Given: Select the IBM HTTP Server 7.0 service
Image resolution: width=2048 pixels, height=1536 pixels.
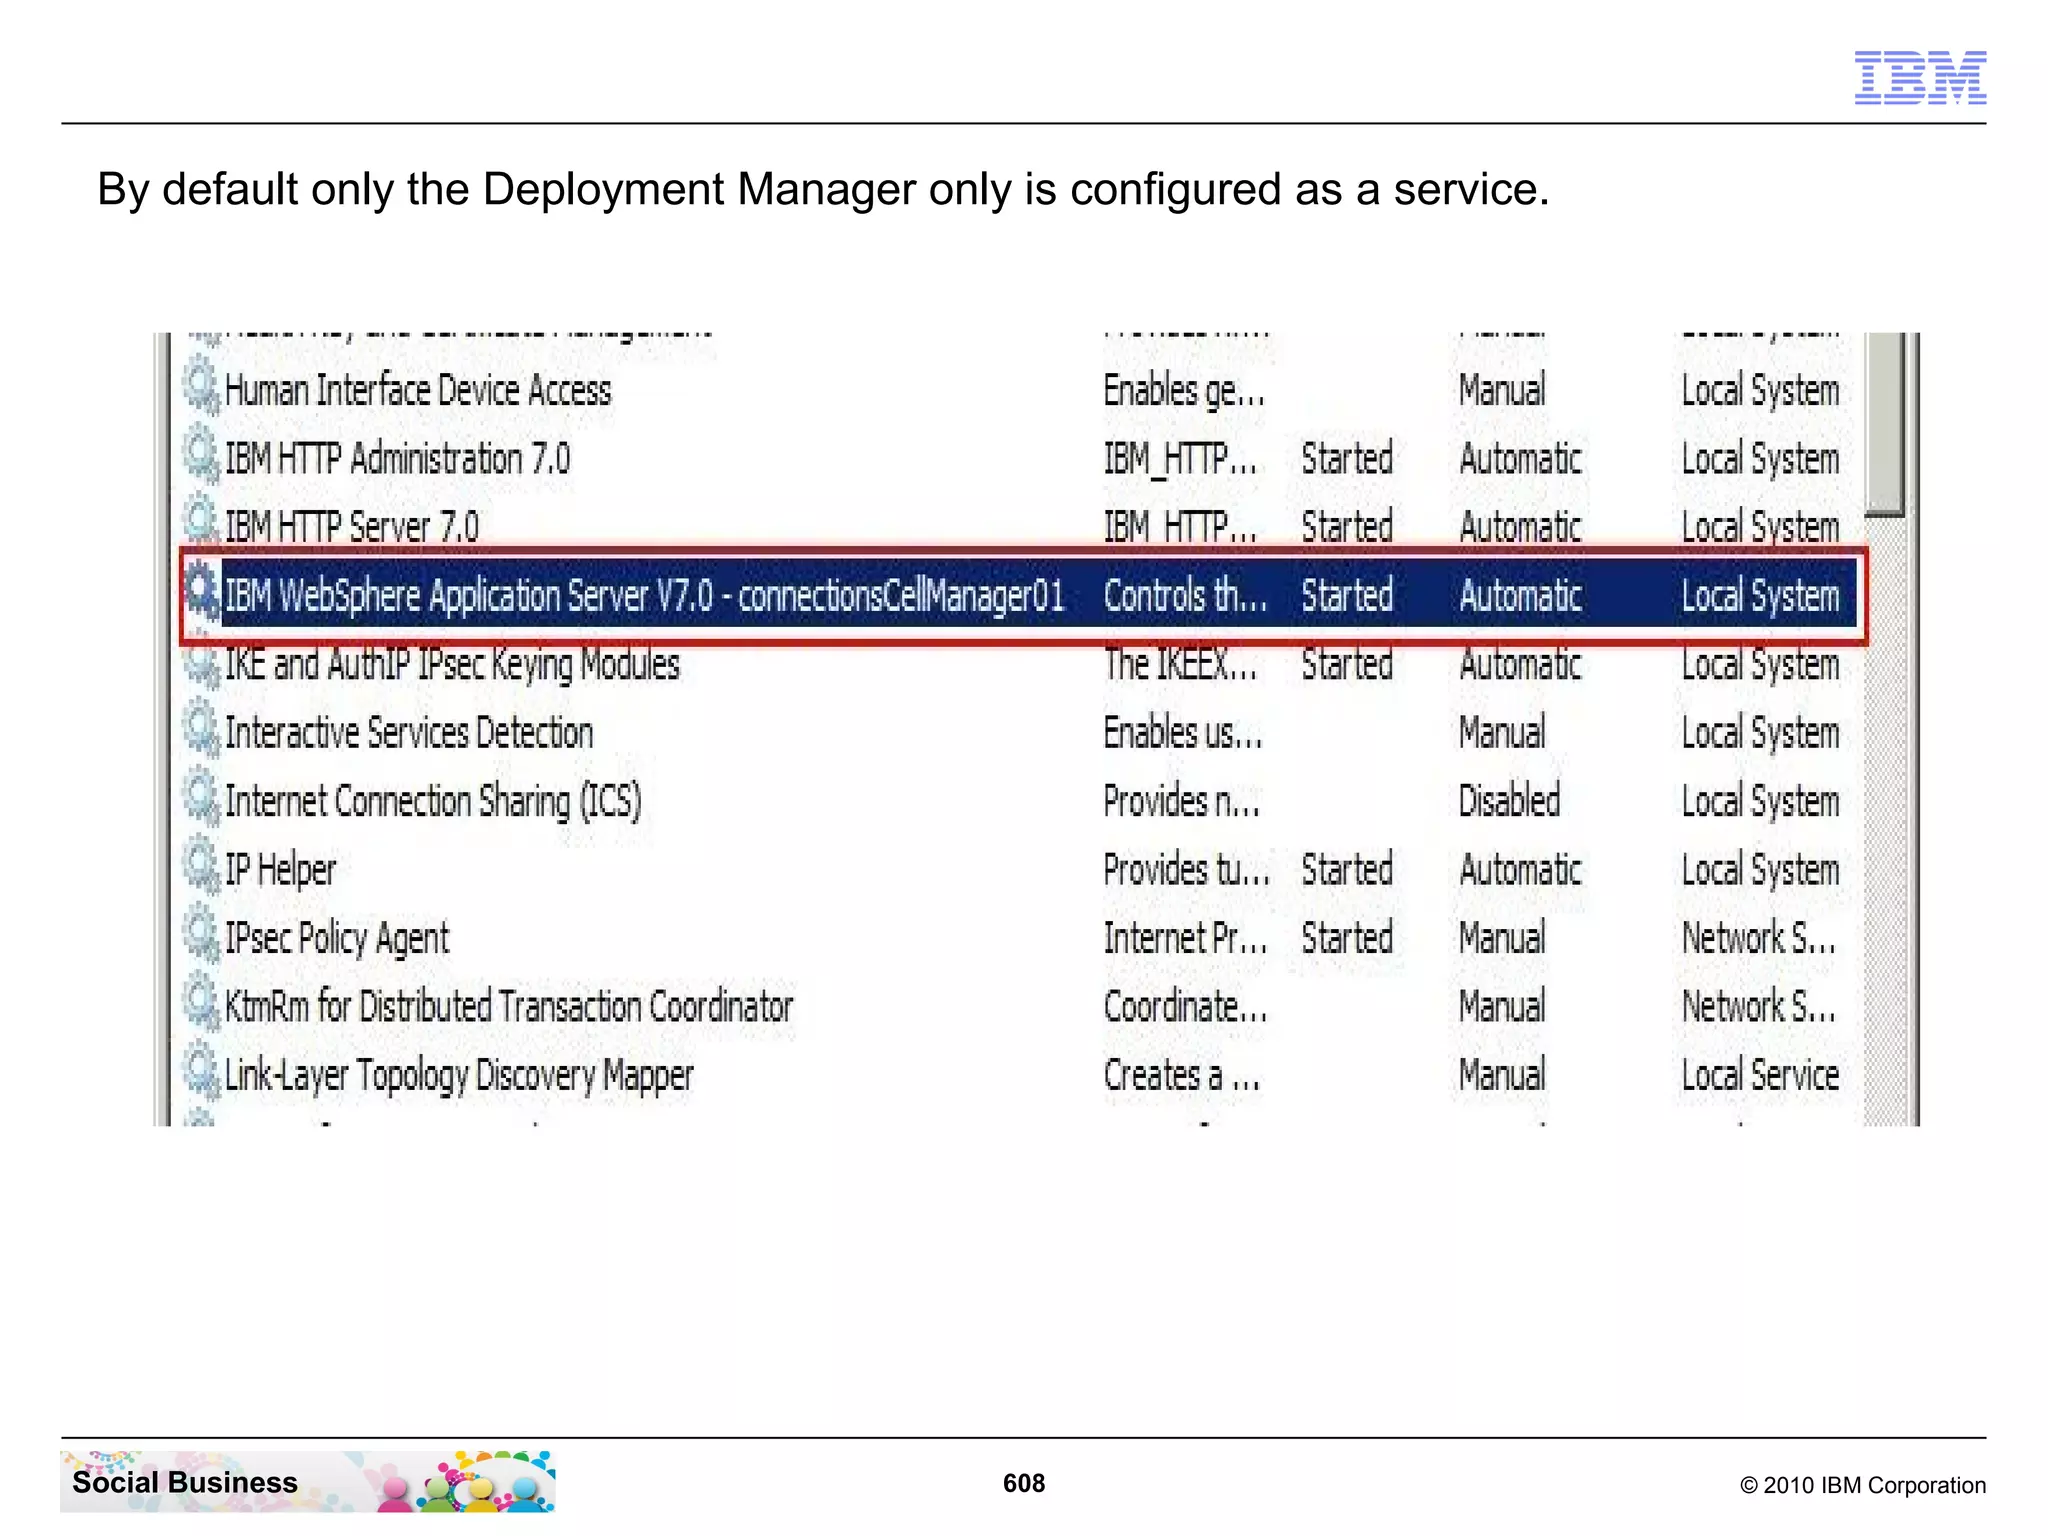Looking at the screenshot, I should pos(351,527).
